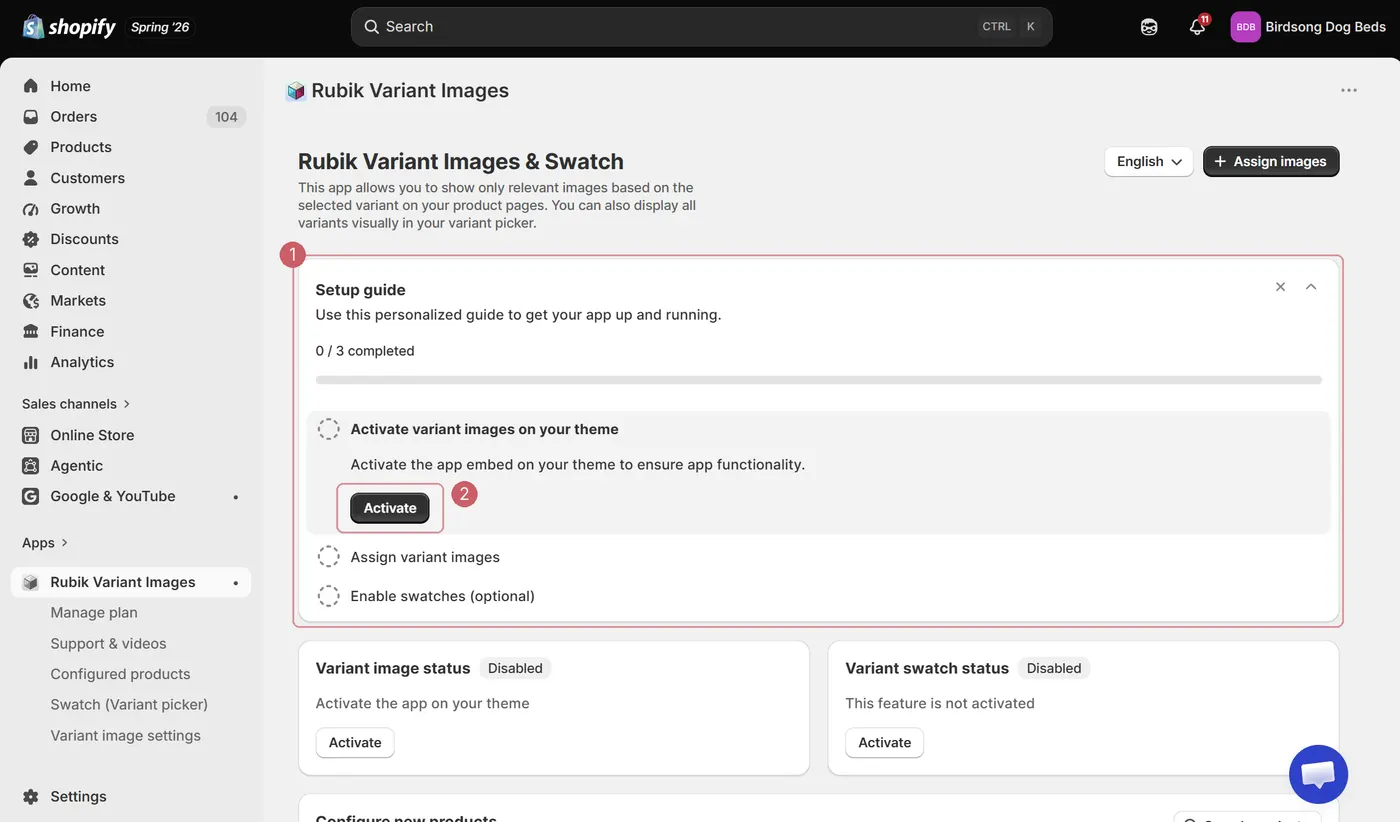Image resolution: width=1400 pixels, height=822 pixels.
Task: Toggle the 'Enable swatches (optional)' step circle
Action: [328, 596]
